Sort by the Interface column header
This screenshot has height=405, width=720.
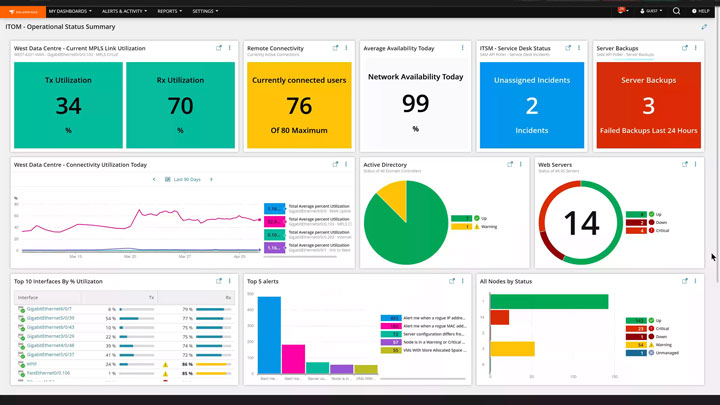click(x=28, y=298)
